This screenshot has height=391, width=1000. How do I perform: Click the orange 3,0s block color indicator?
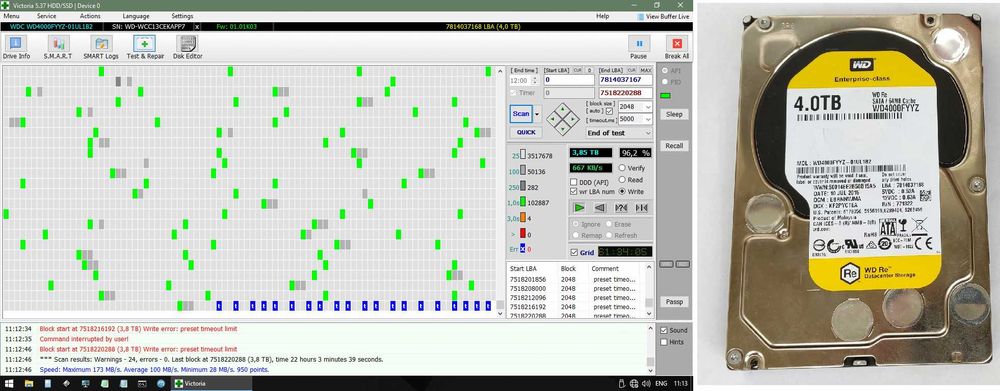522,218
